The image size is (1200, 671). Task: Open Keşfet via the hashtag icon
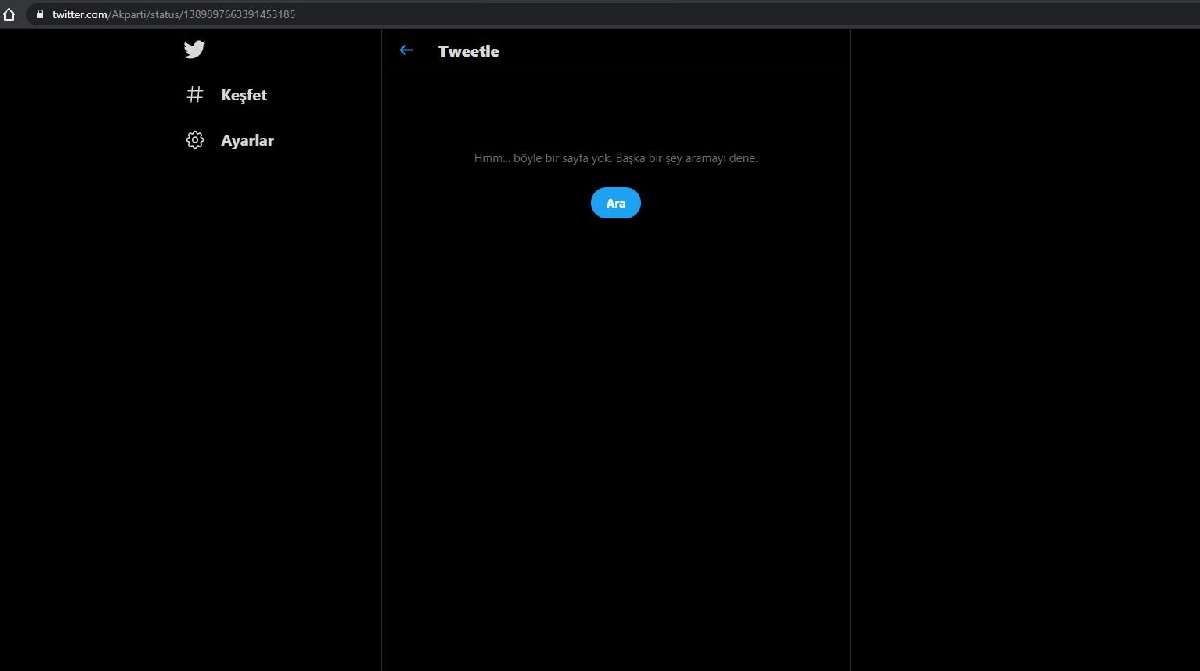(x=195, y=95)
